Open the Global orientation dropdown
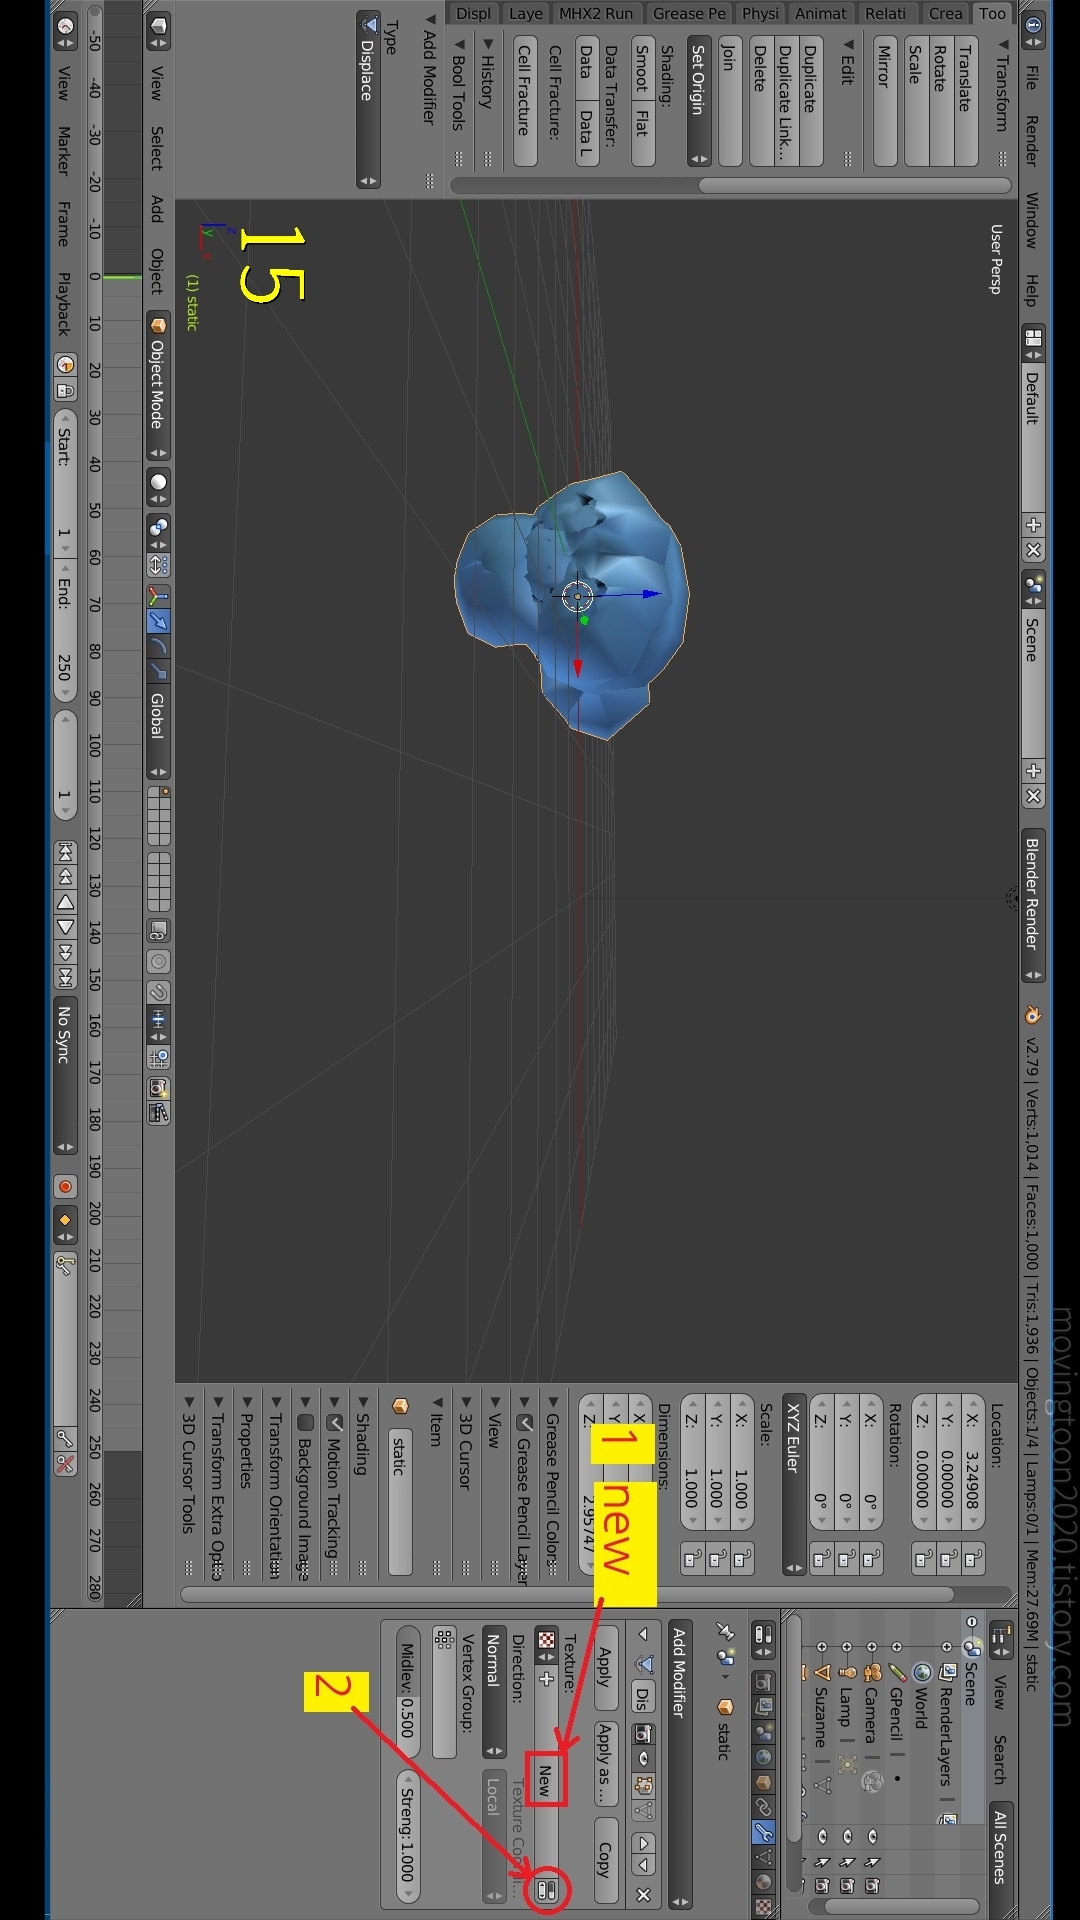Image resolution: width=1080 pixels, height=1920 pixels. (158, 732)
